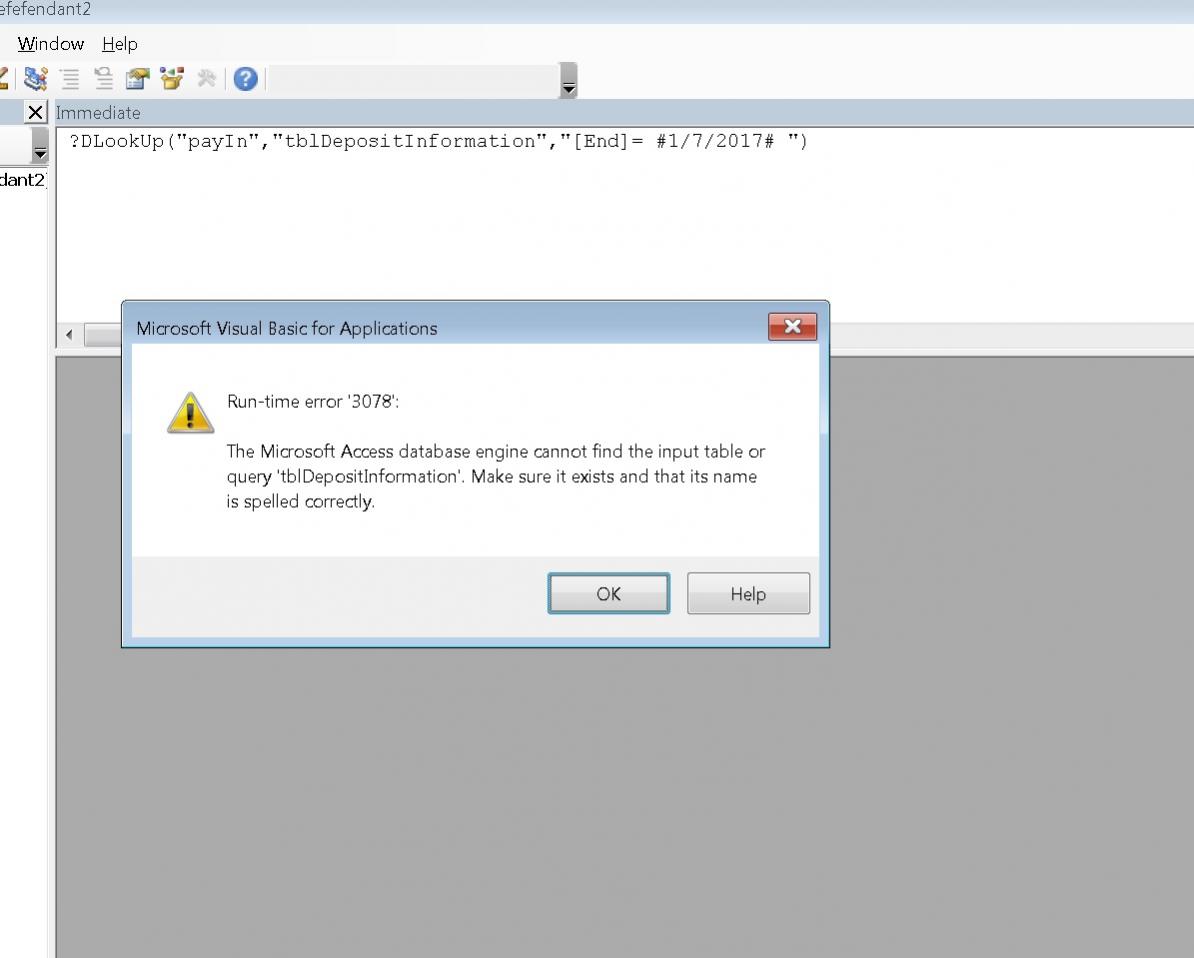Click the Help button in error dialog
This screenshot has height=958, width=1194.
[748, 593]
